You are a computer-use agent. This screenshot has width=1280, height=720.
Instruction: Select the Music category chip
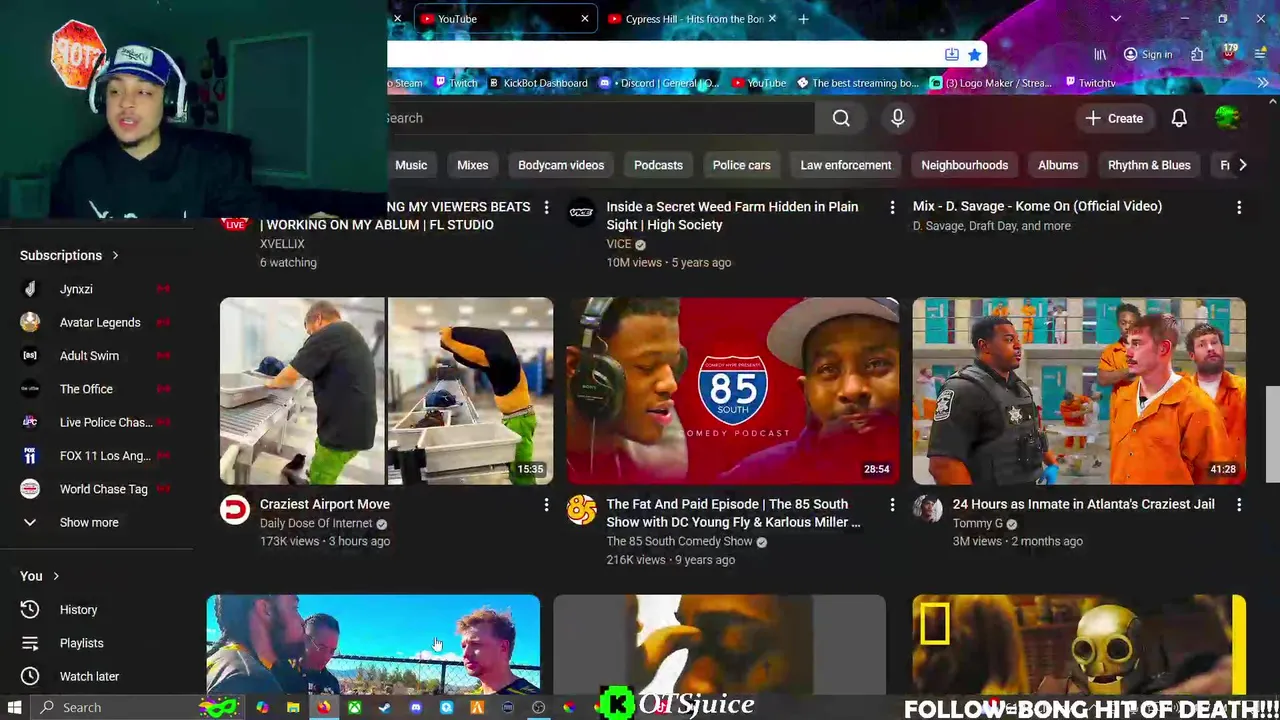pyautogui.click(x=411, y=165)
